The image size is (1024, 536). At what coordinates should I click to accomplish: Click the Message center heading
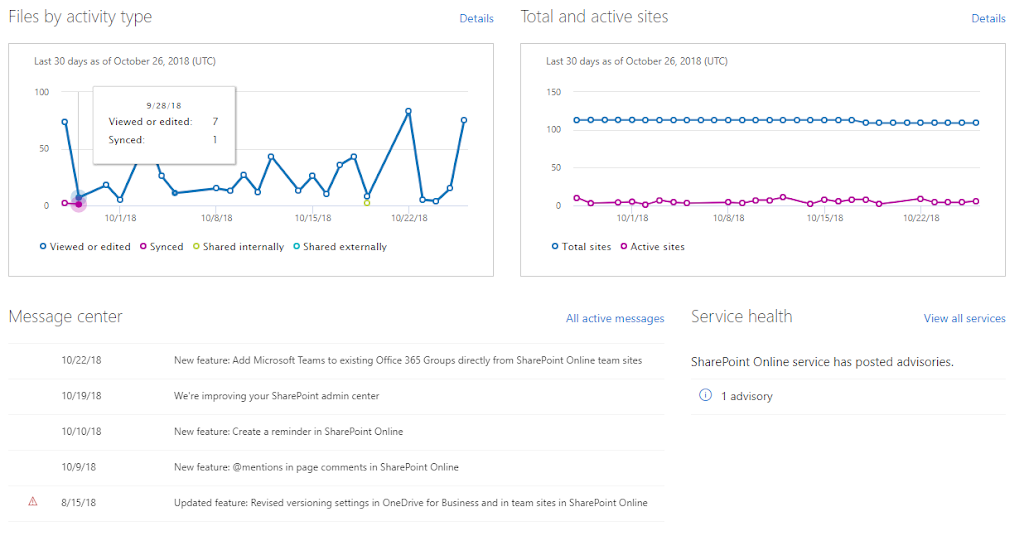(x=65, y=317)
